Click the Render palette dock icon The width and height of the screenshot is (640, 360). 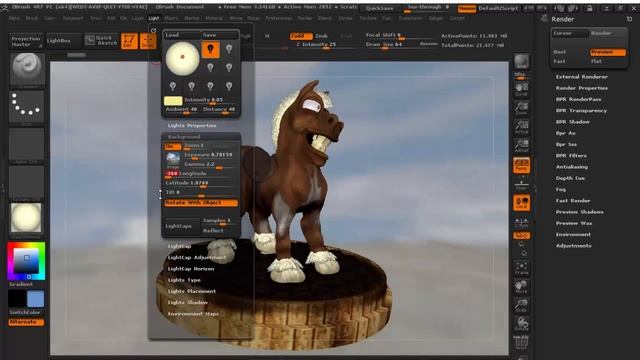(629, 19)
